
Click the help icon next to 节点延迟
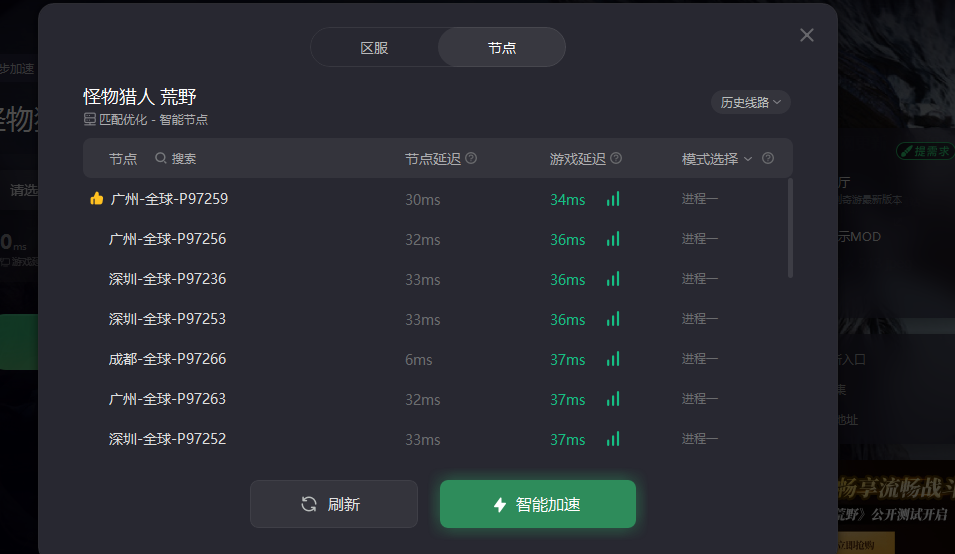[x=471, y=158]
